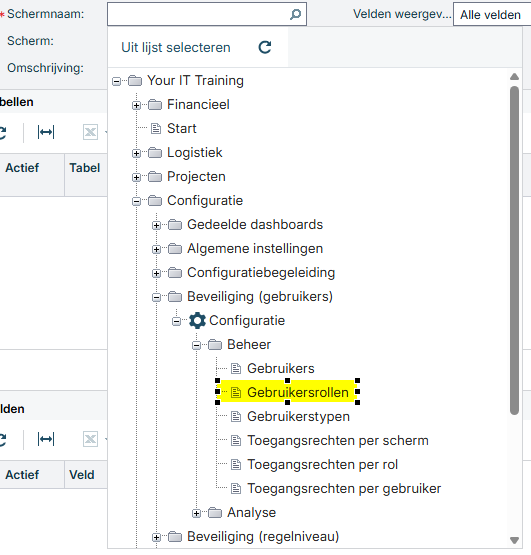Click the Your IT Training folder icon
Screen dimensions: 531x555
pyautogui.click(x=135, y=81)
